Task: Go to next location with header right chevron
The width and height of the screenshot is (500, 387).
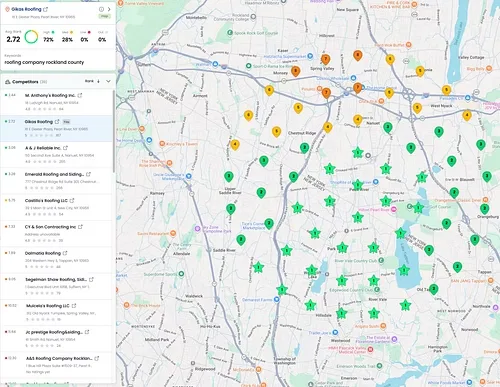Action: pos(109,9)
